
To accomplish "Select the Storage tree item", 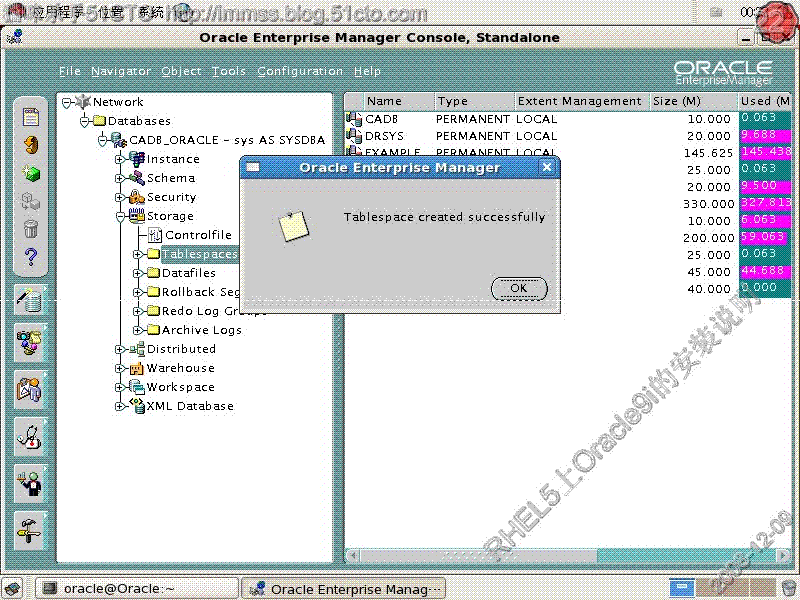I will tap(170, 216).
